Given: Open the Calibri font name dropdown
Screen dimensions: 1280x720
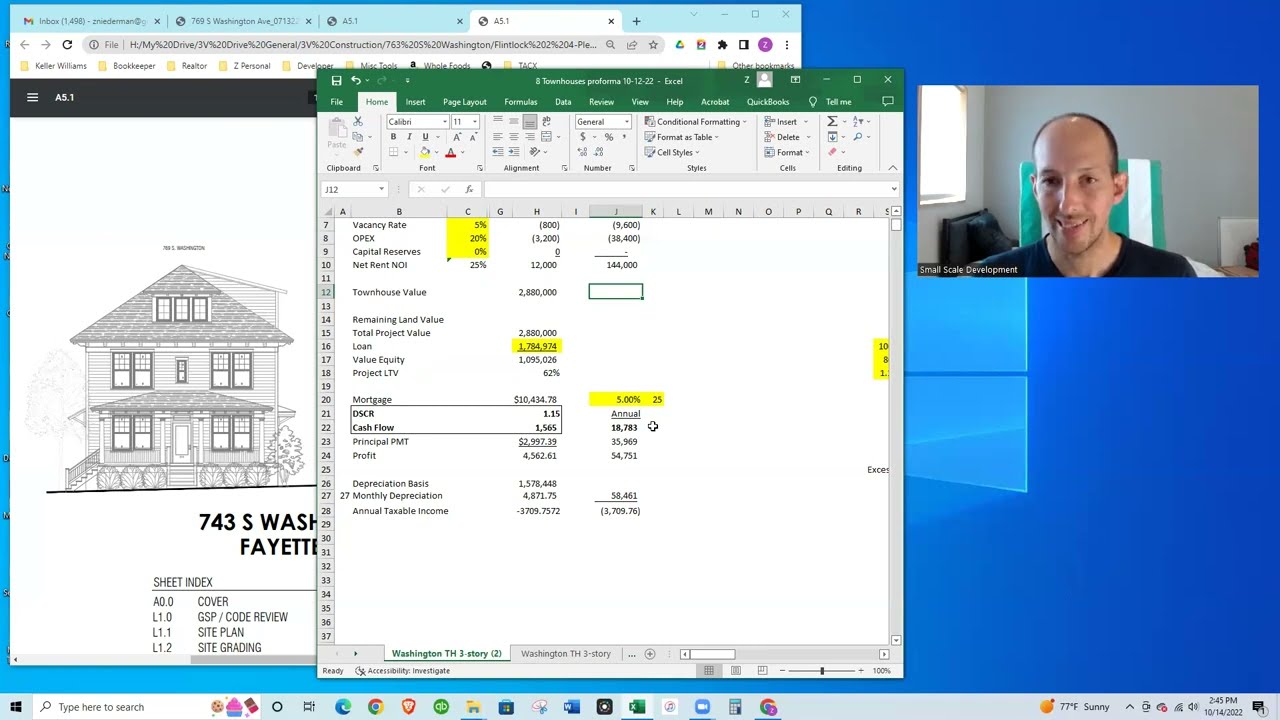Looking at the screenshot, I should click(445, 122).
